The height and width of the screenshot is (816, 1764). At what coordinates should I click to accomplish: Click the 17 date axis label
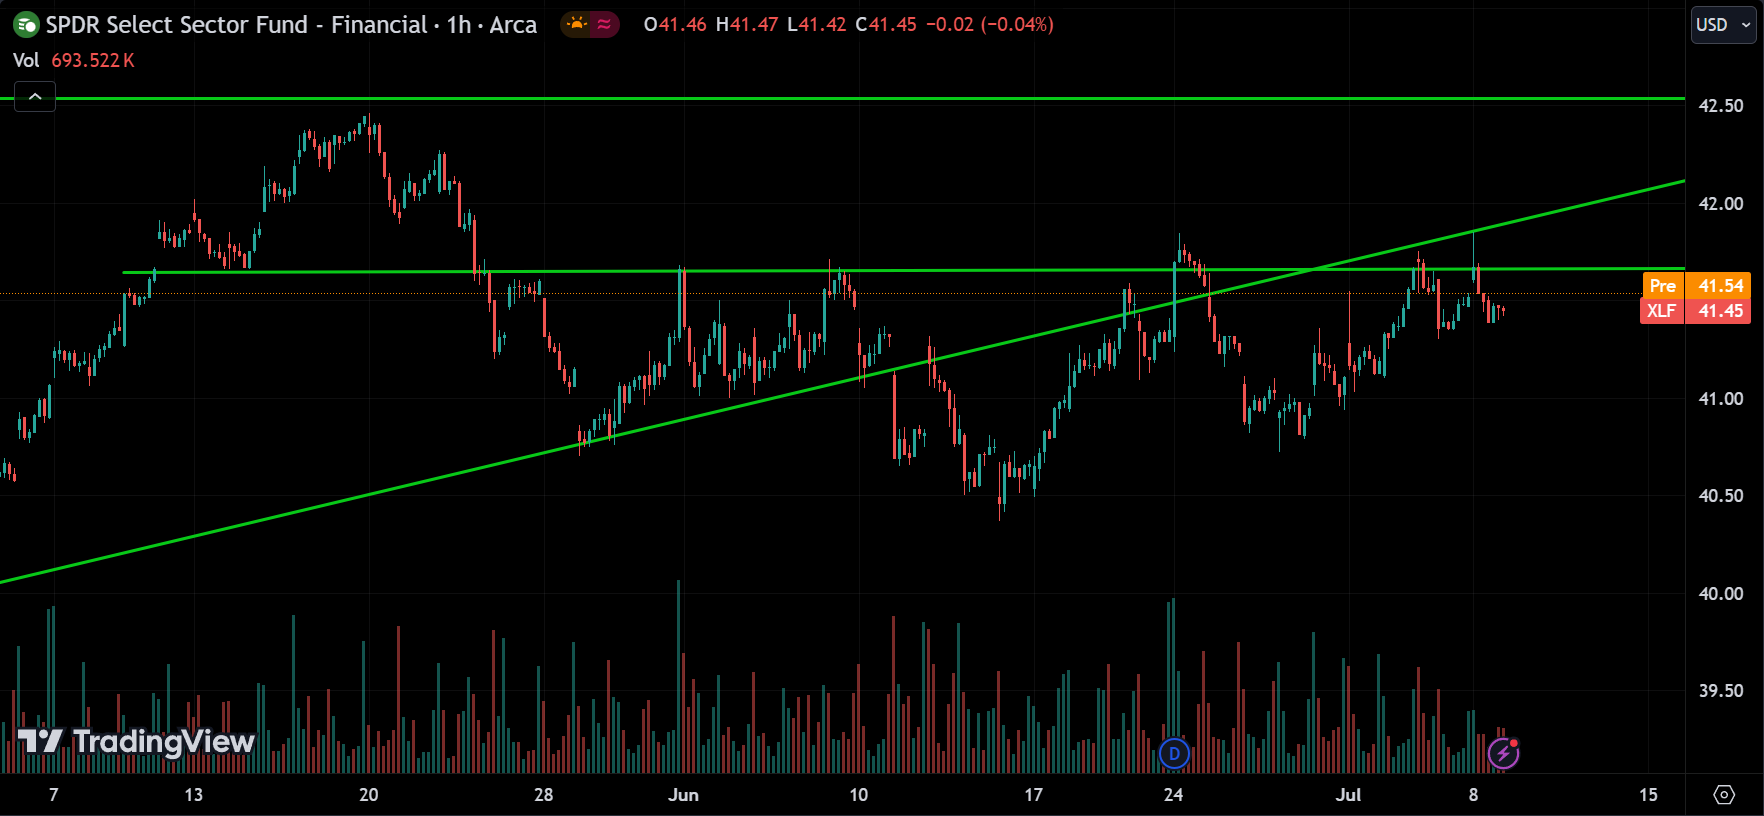click(x=1034, y=795)
